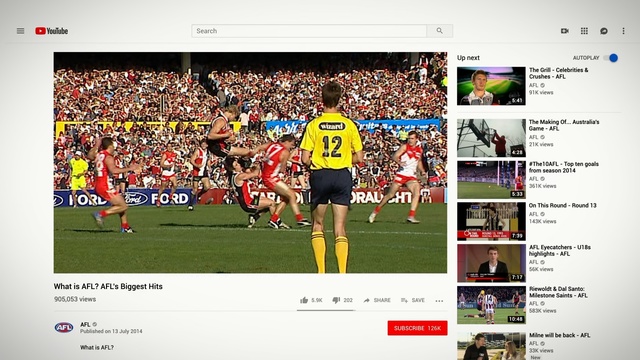
Task: Go to YouTube home via logo
Action: (51, 31)
